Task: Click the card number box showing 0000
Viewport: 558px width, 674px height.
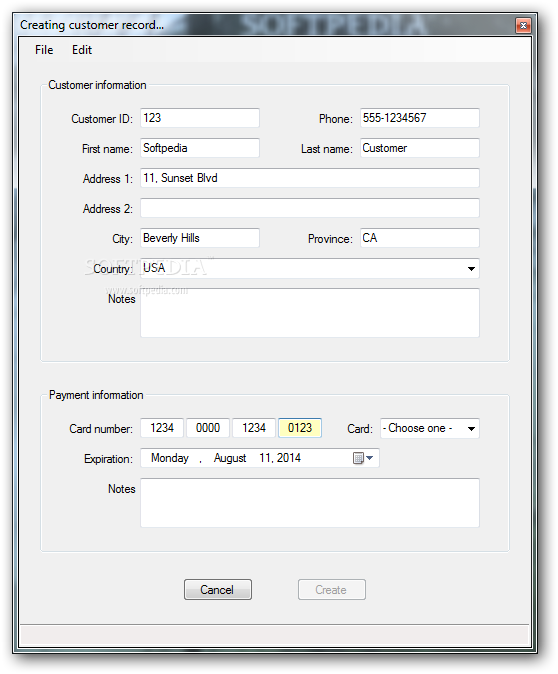Action: [x=208, y=428]
